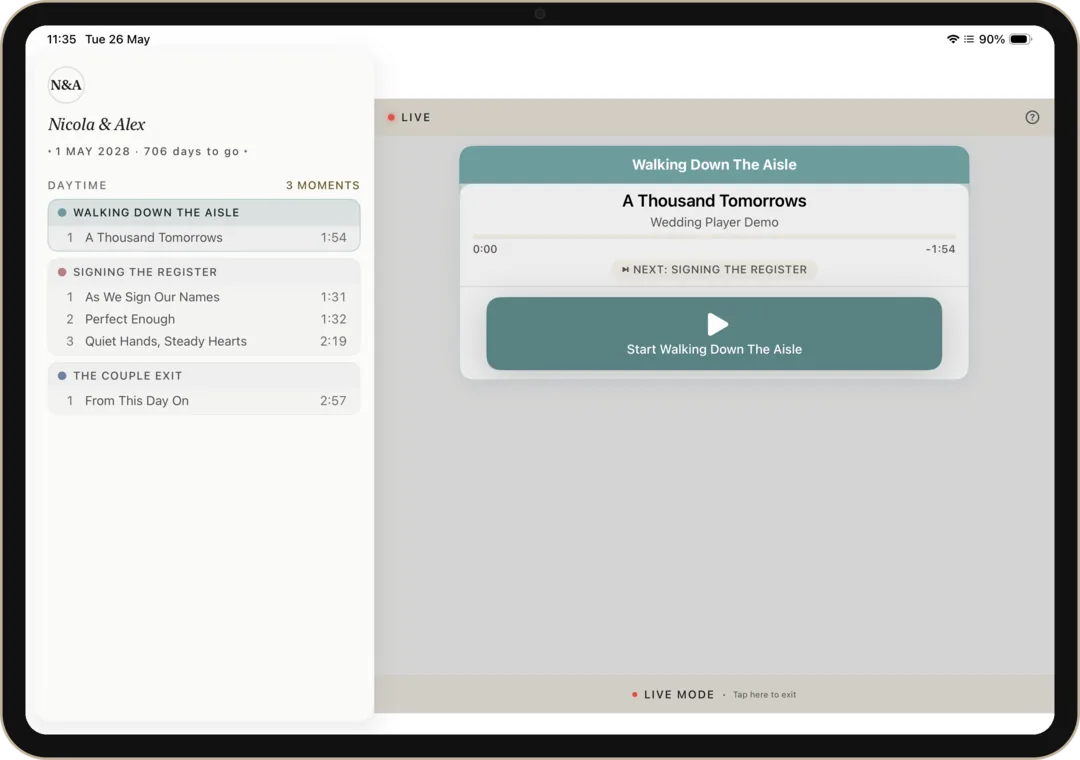Click the white play triangle icon
The width and height of the screenshot is (1080, 760).
[x=717, y=324]
